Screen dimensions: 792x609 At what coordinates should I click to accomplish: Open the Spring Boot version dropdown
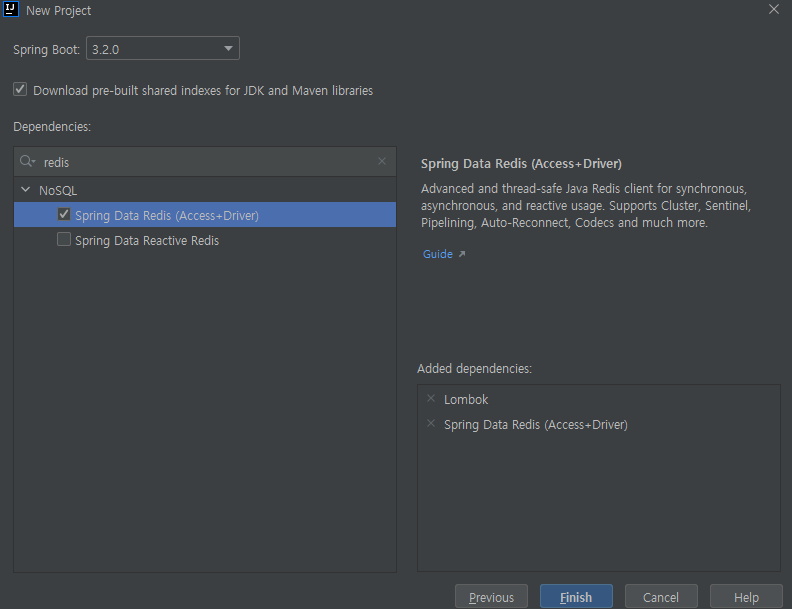[163, 48]
